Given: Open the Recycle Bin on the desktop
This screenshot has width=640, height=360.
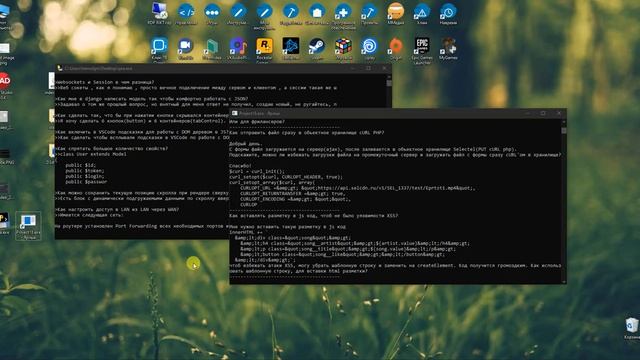Looking at the screenshot, I should tap(632, 326).
